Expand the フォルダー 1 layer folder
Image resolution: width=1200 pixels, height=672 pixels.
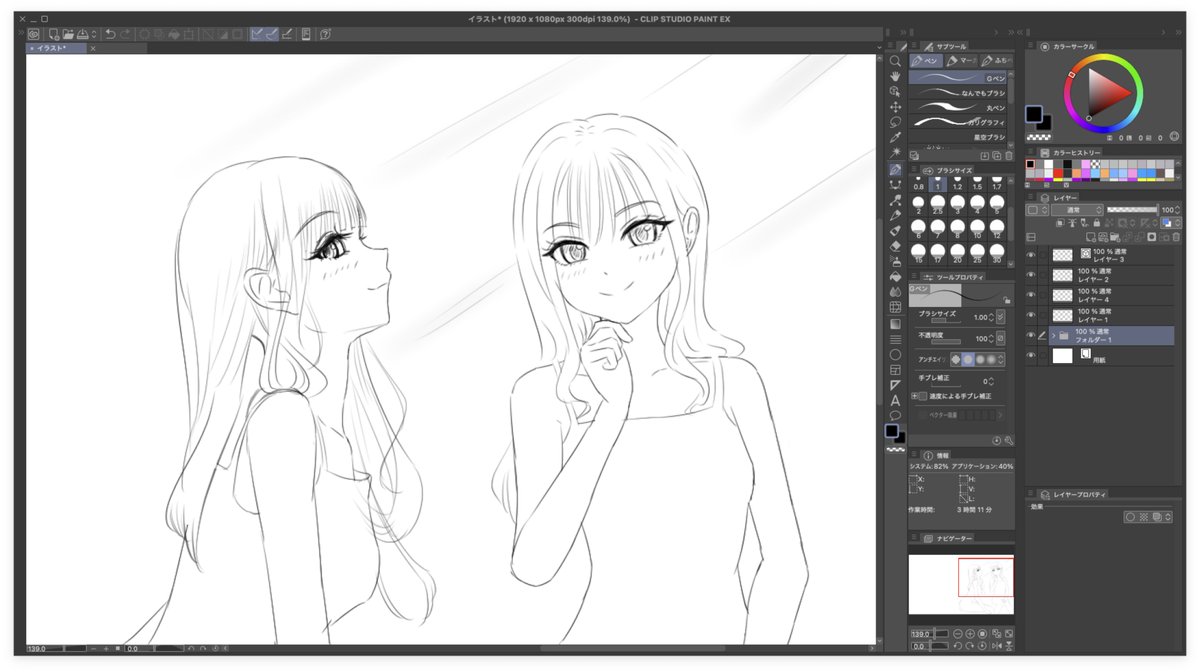pos(1053,335)
